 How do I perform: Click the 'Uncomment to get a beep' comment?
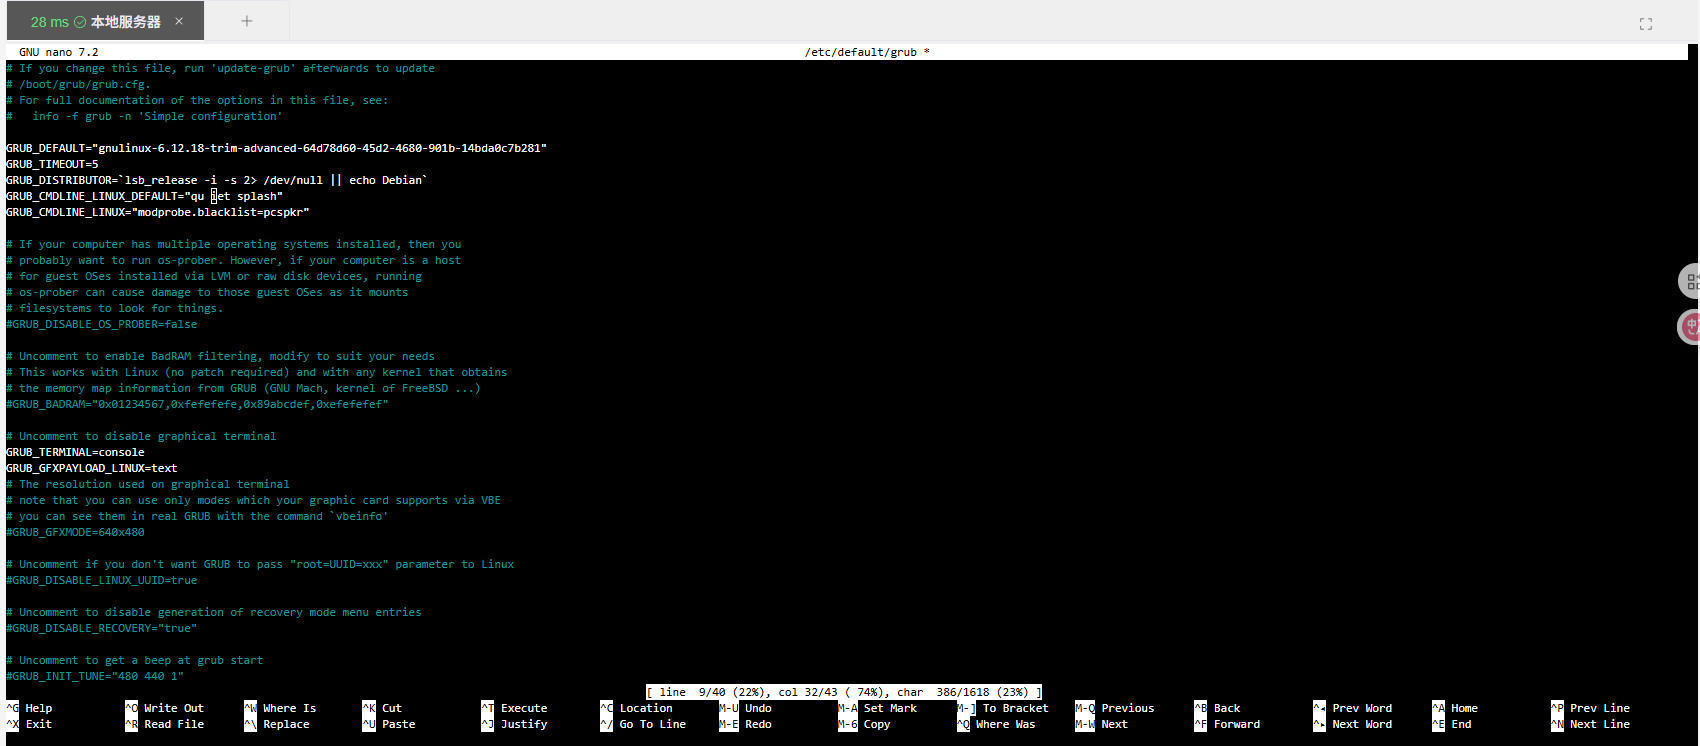click(x=134, y=660)
